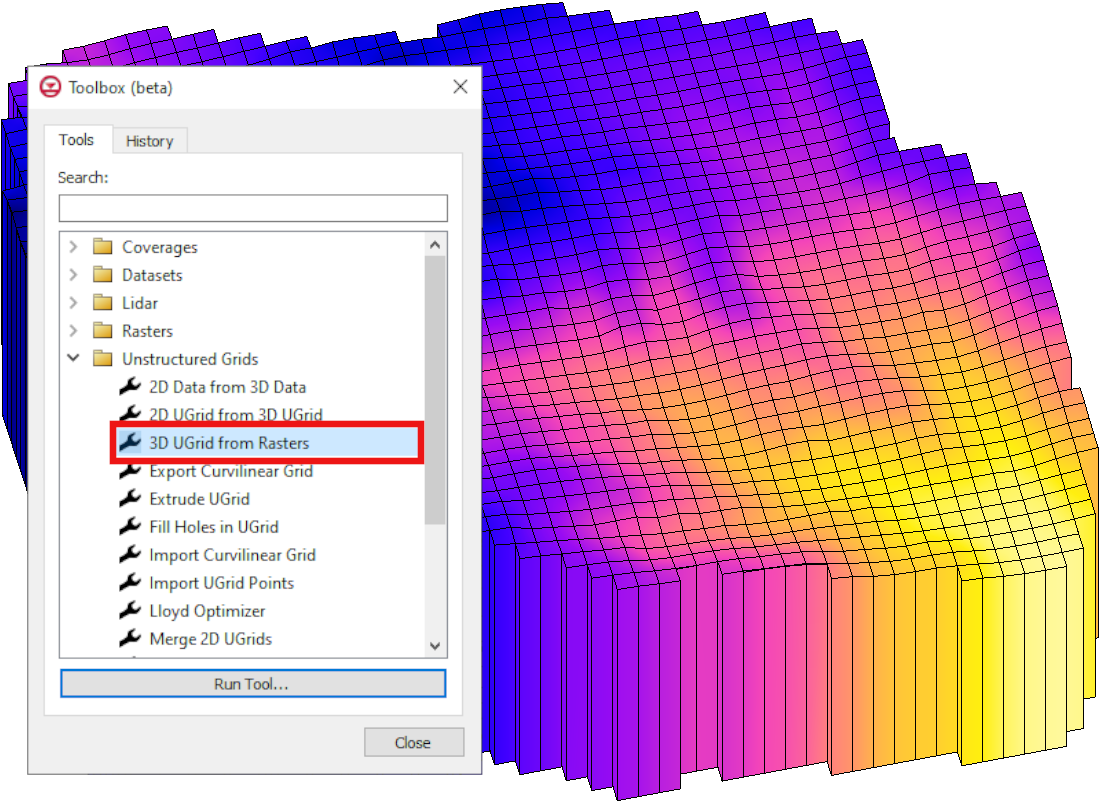Expand the Datasets folder chevron
Viewport: 1103px width, 804px height.
73,275
